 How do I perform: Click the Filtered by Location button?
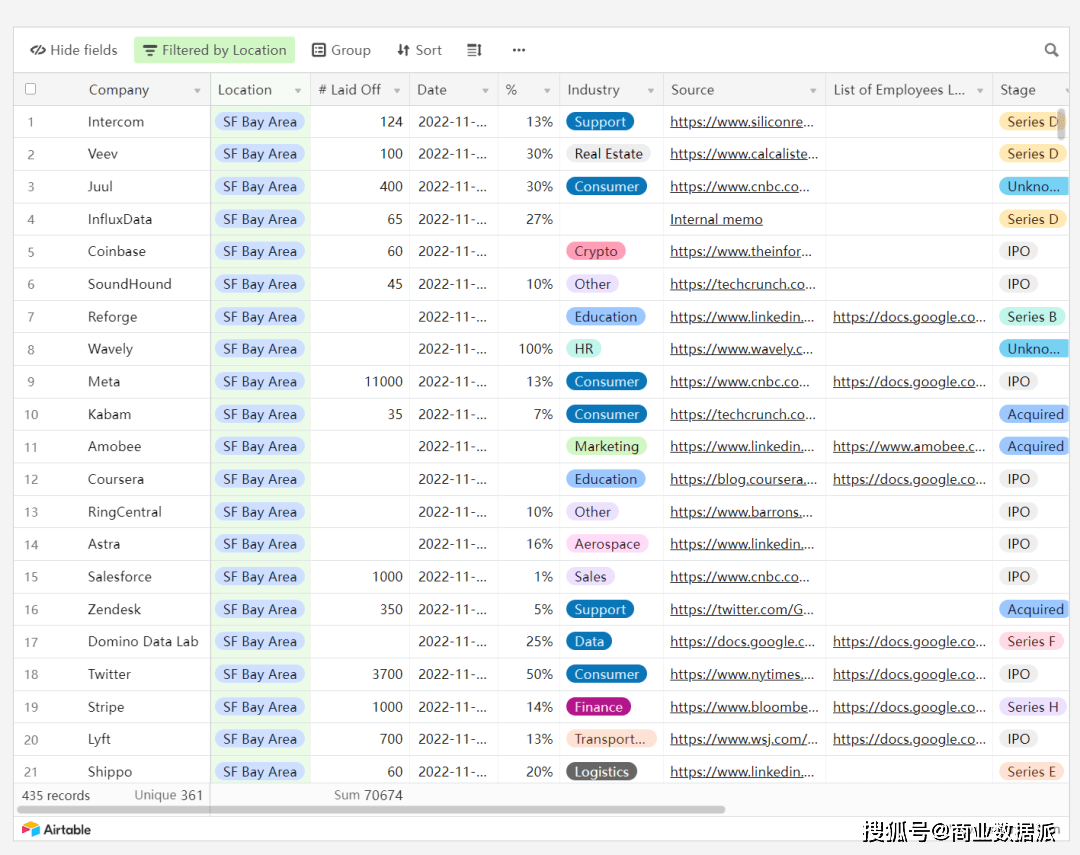214,50
